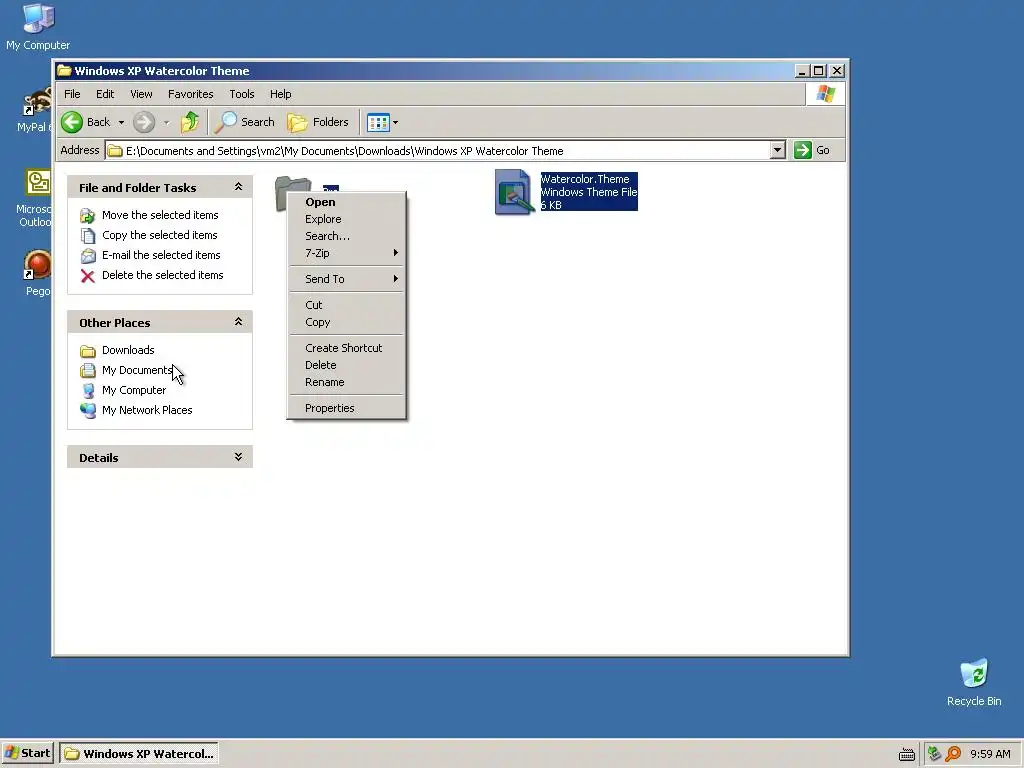The height and width of the screenshot is (768, 1024).
Task: Click E-mail the selected items link
Action: [161, 255]
